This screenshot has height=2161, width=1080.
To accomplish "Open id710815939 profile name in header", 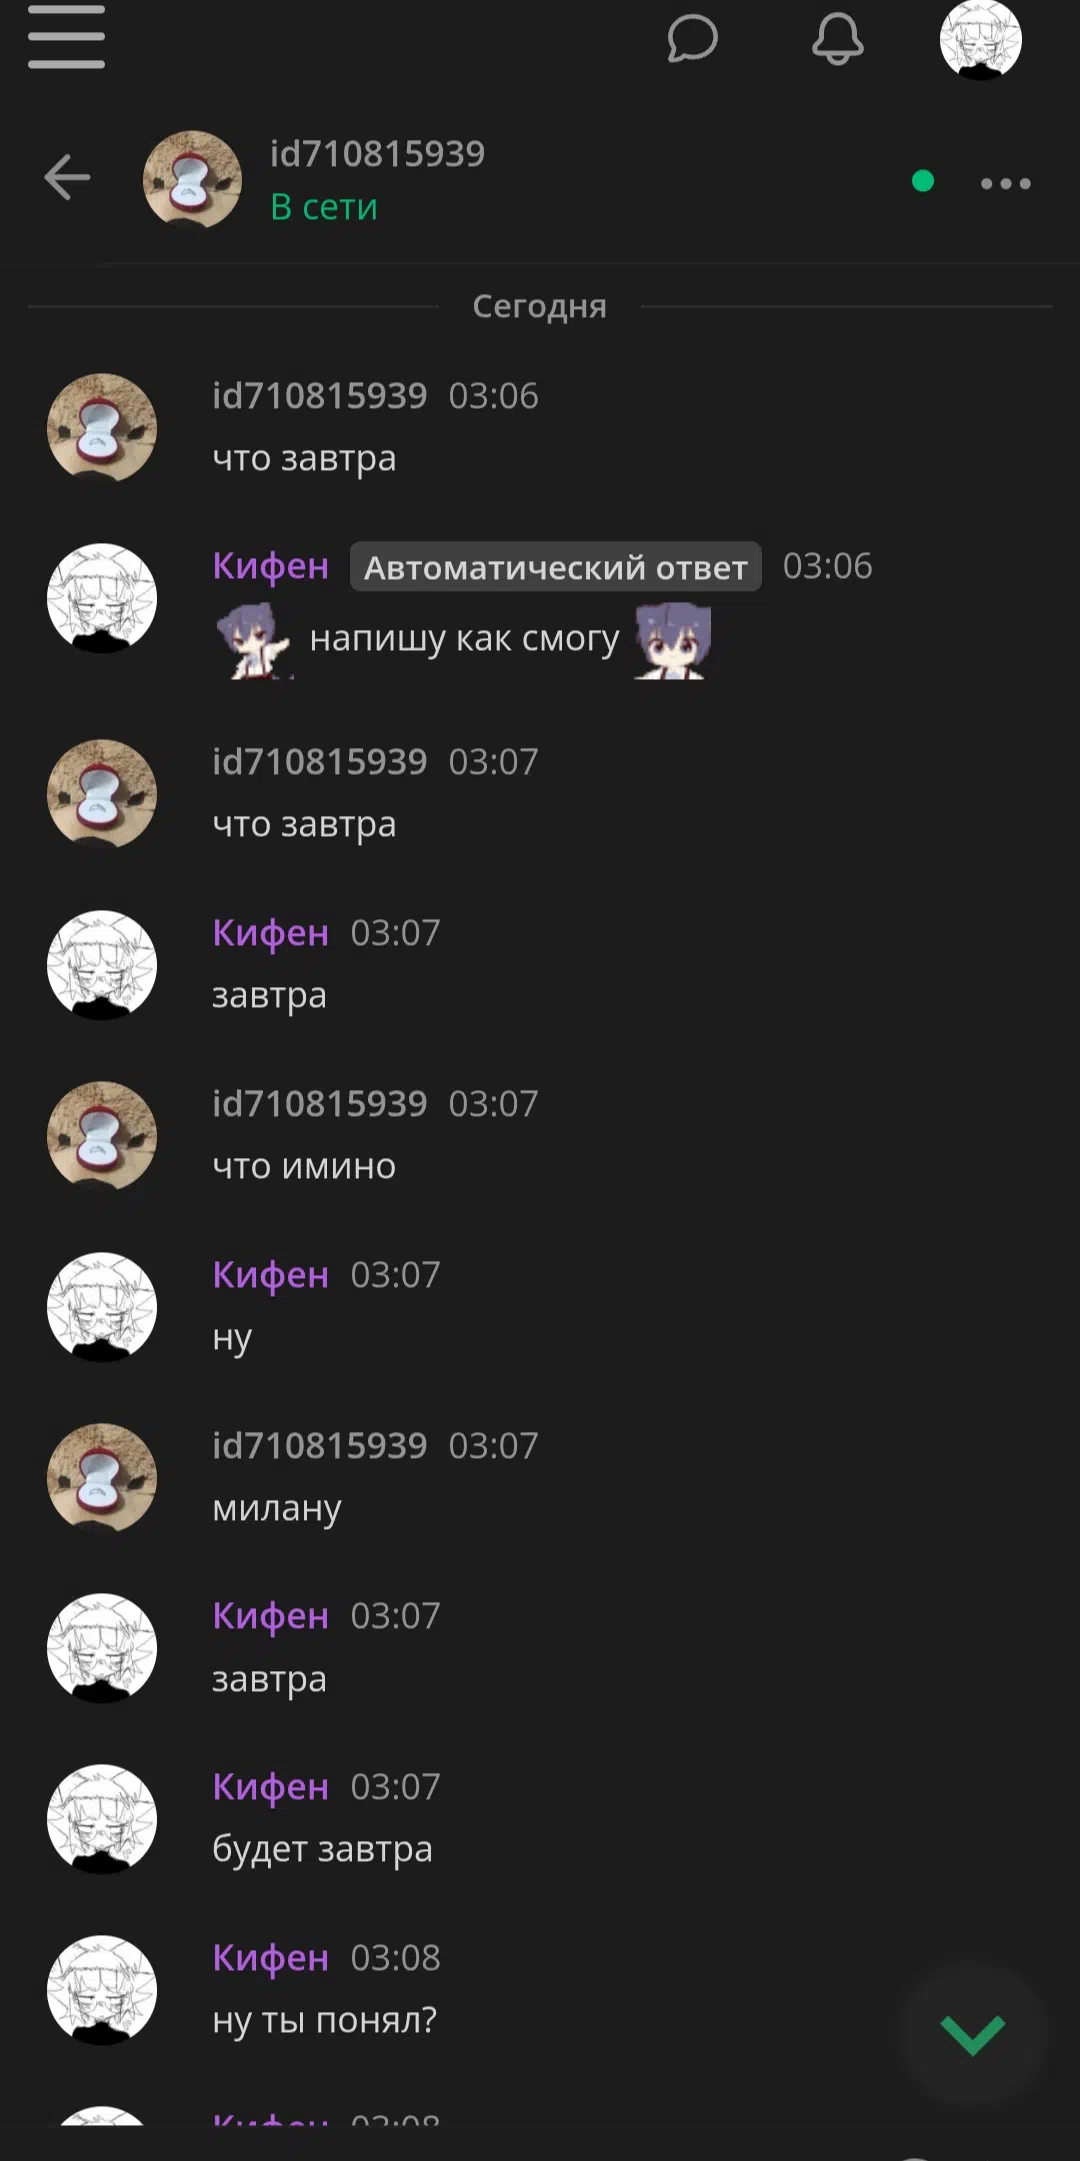I will 377,154.
